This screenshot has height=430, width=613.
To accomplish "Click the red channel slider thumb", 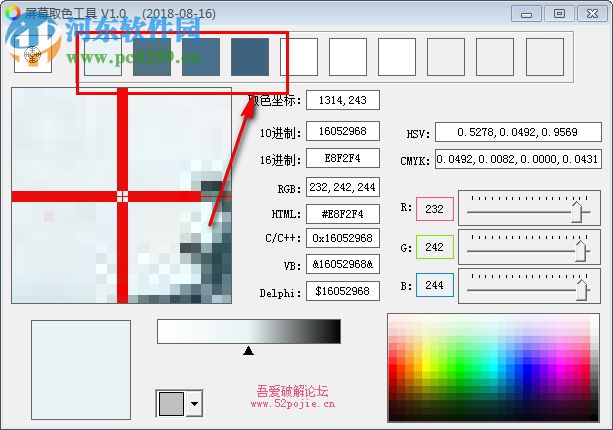I will pos(577,212).
